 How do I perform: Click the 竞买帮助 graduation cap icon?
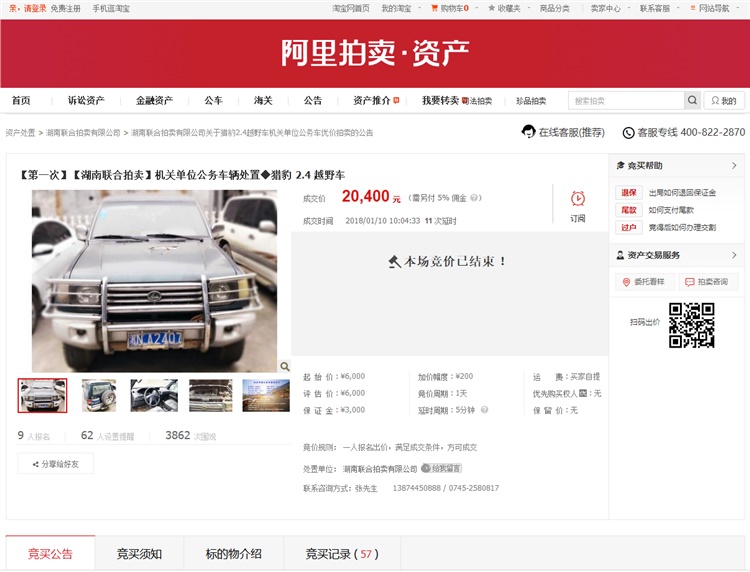(620, 165)
